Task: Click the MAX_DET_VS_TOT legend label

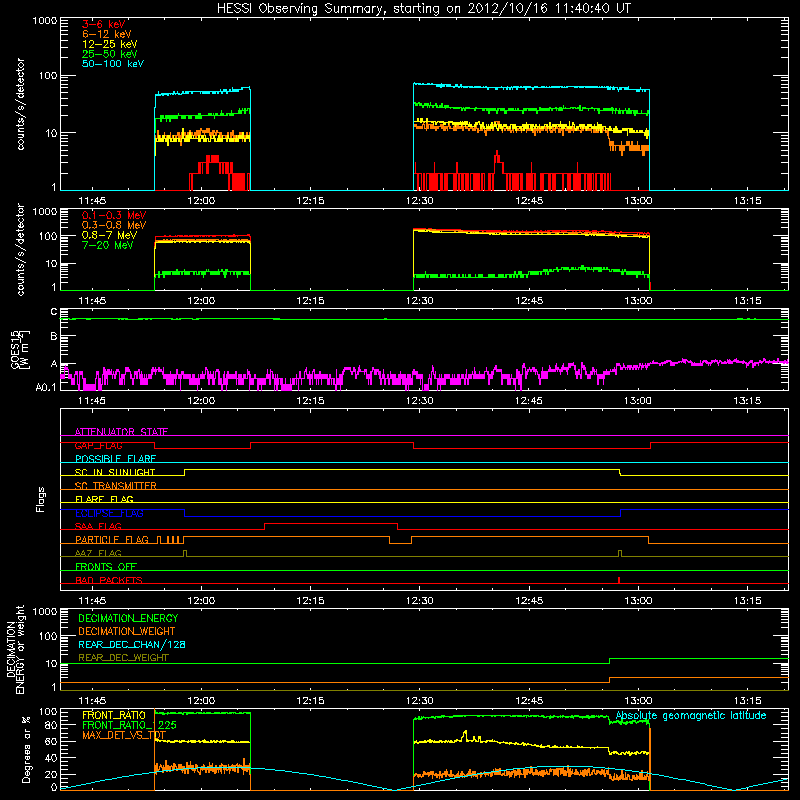Action: click(124, 735)
